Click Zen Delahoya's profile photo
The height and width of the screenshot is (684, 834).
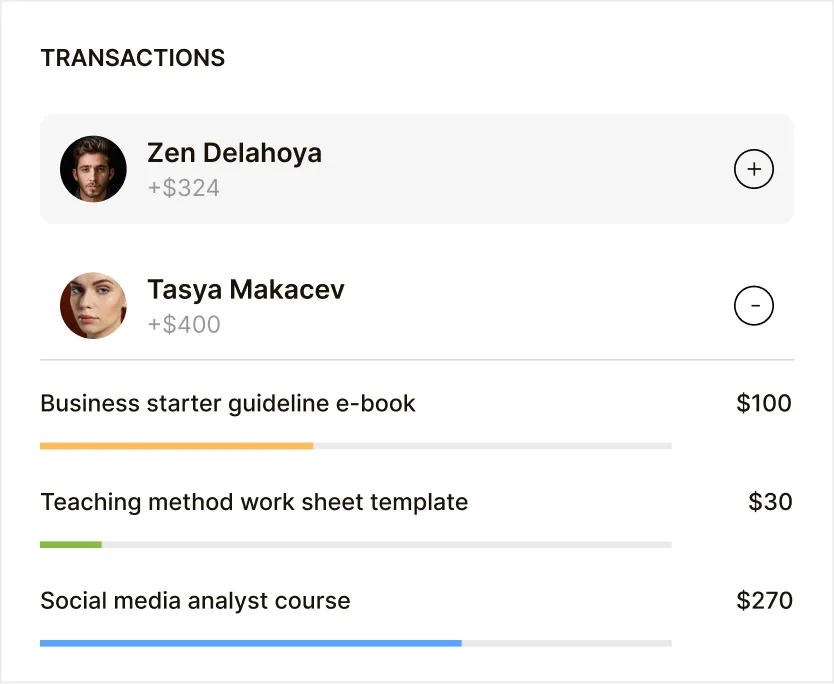[x=93, y=169]
